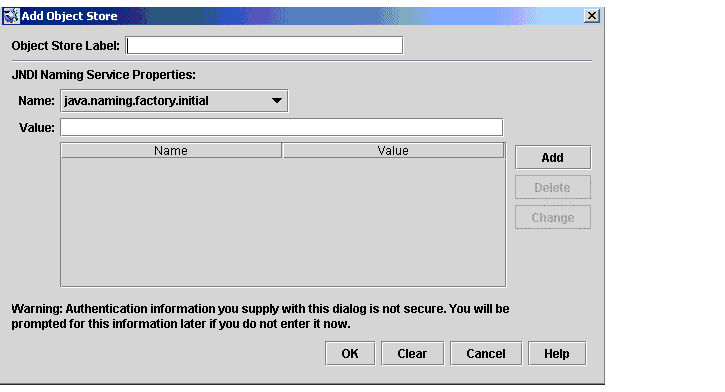Image resolution: width=725 pixels, height=392 pixels.
Task: Click the Add button
Action: tap(553, 158)
